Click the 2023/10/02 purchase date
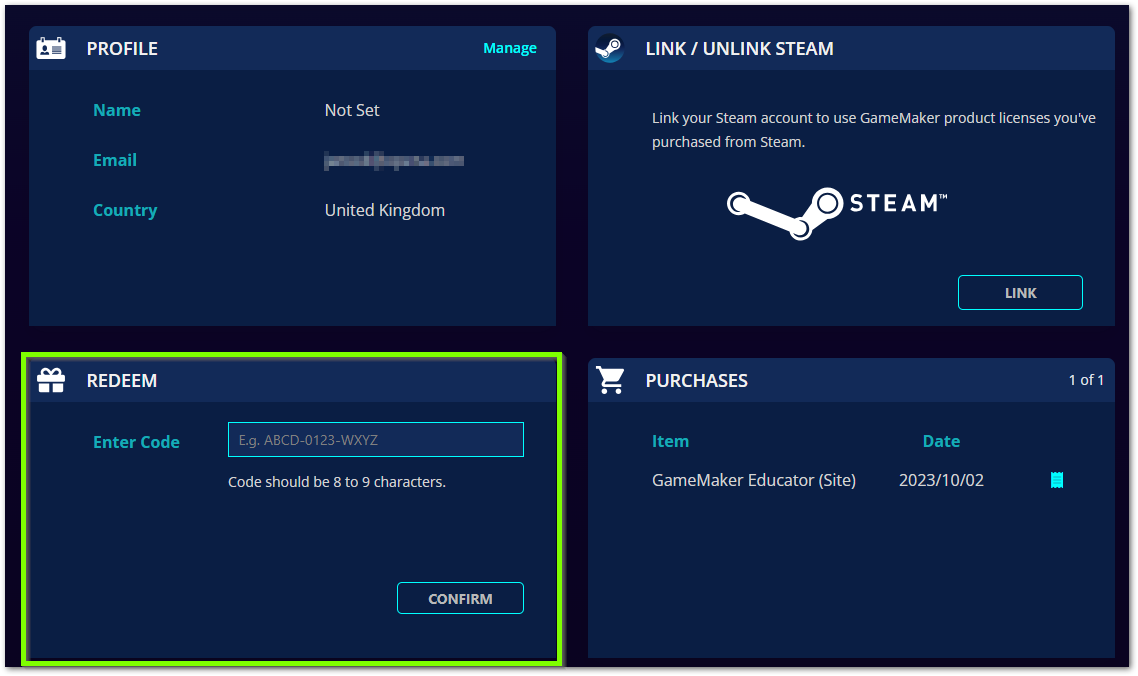Image resolution: width=1138 pixels, height=676 pixels. 941,480
